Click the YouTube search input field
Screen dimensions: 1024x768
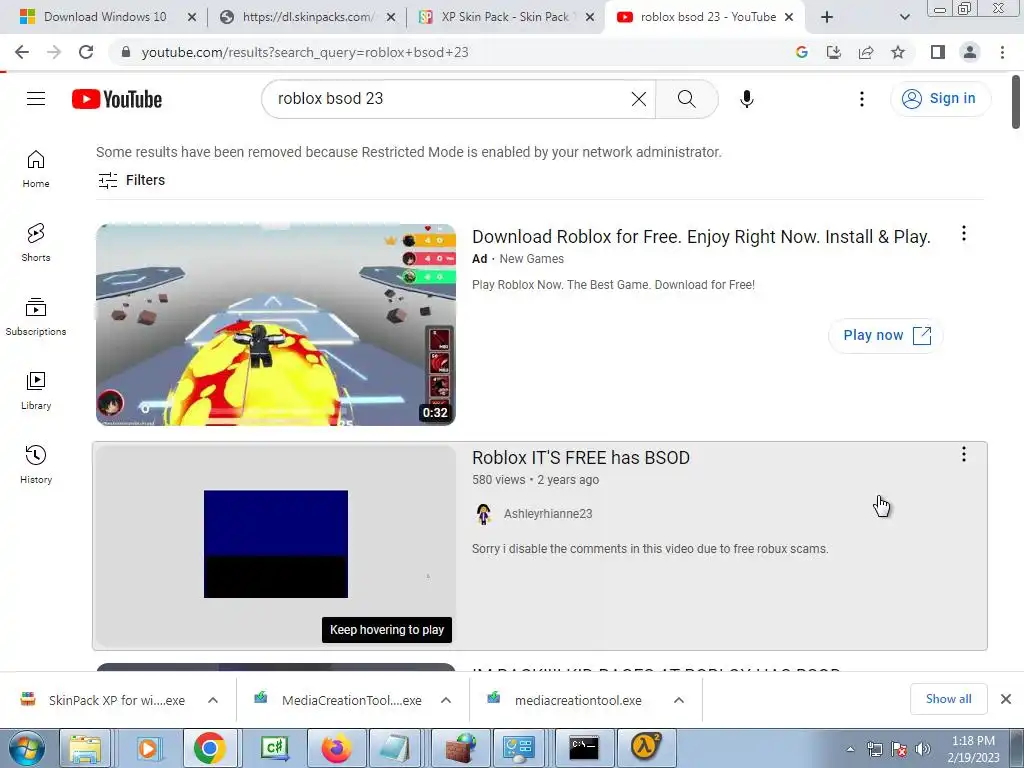(x=451, y=99)
